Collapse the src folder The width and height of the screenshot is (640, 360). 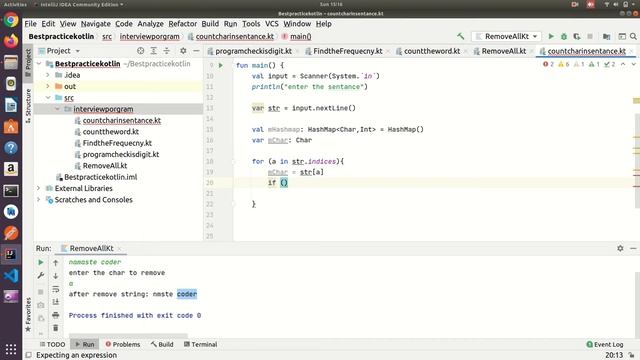click(x=48, y=98)
